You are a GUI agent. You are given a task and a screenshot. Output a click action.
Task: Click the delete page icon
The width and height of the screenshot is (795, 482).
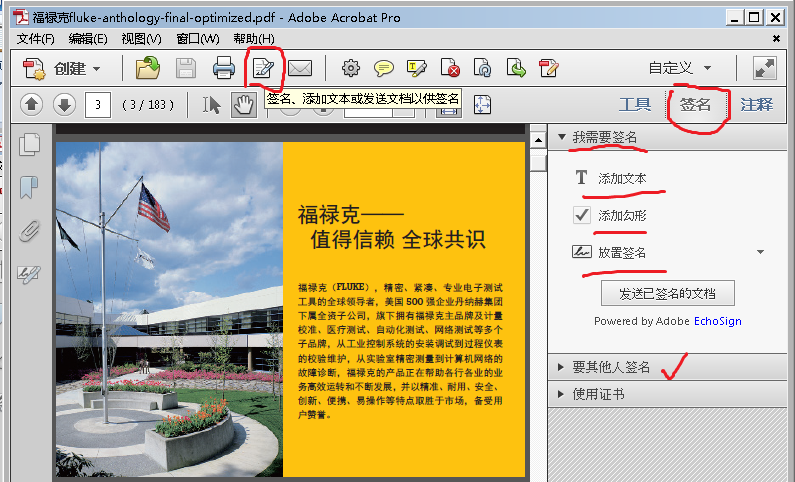(450, 68)
